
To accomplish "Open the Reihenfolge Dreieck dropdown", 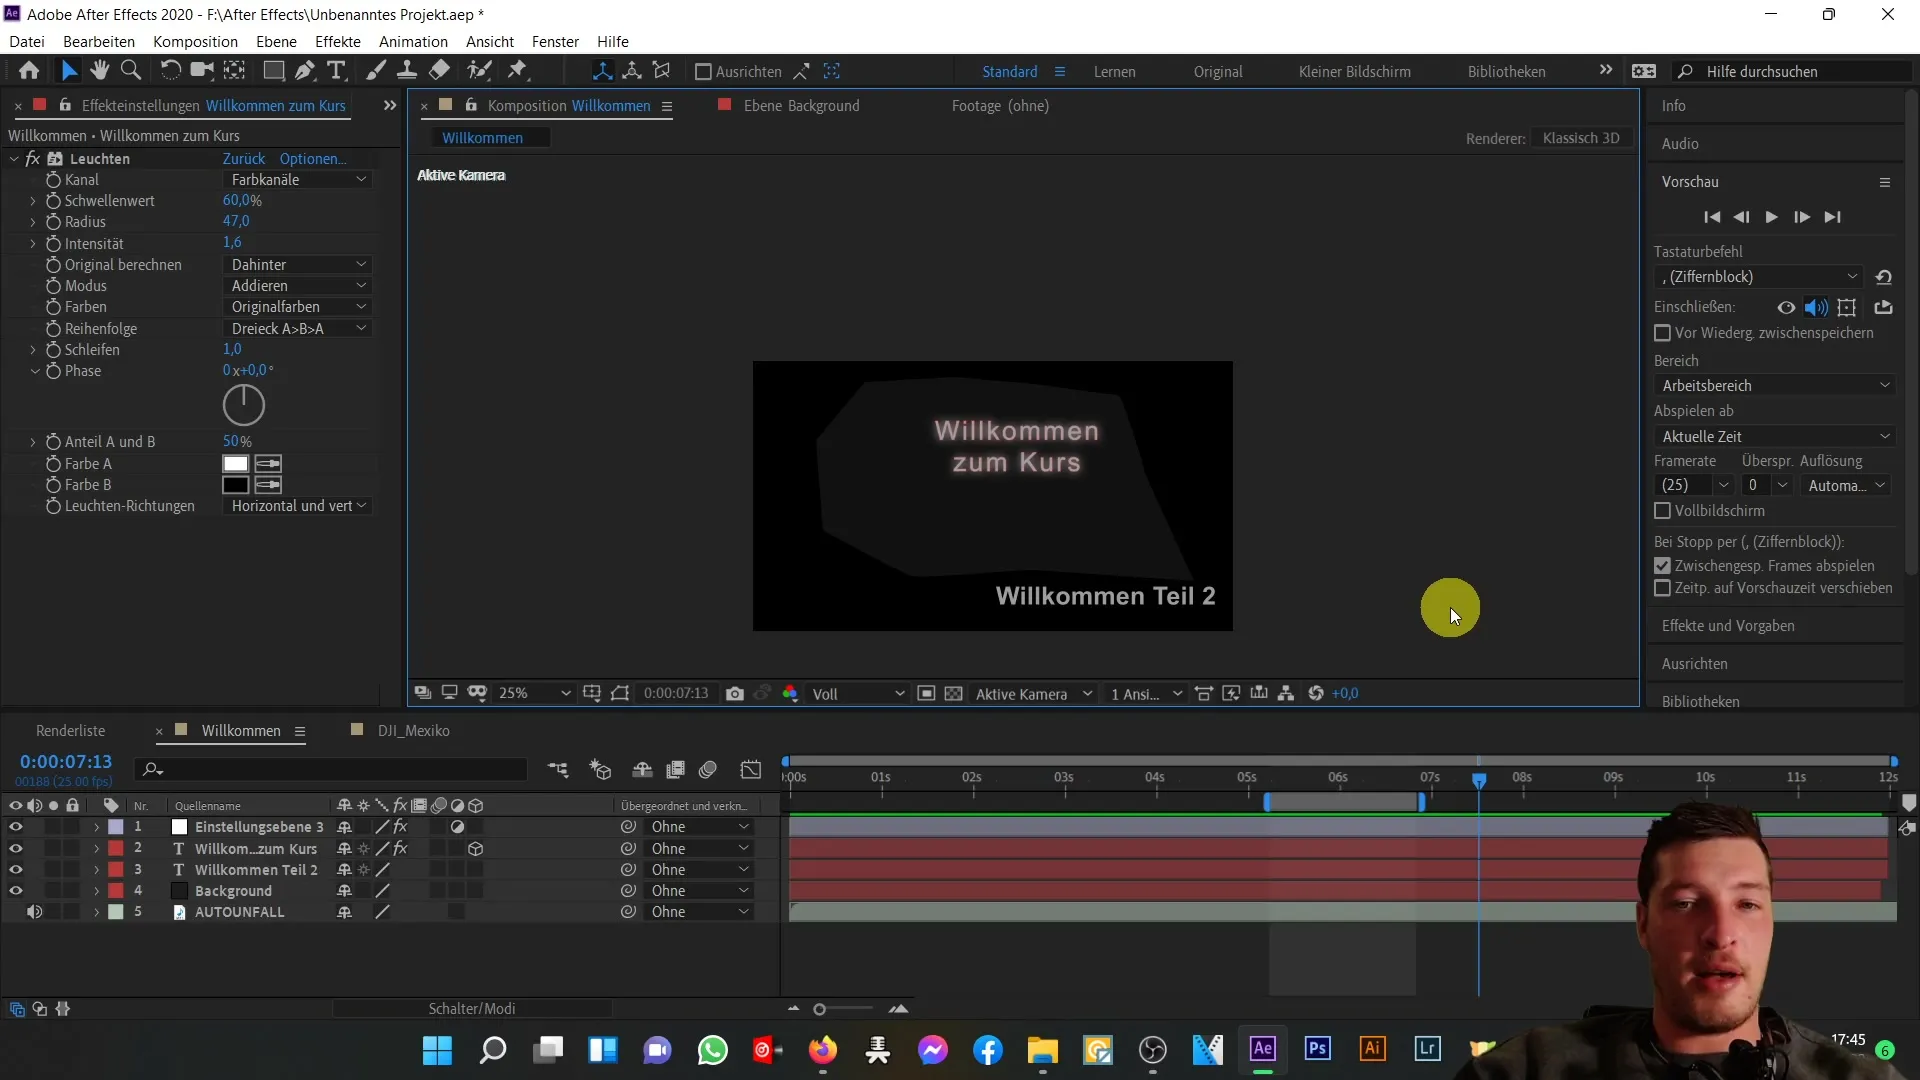I will coord(298,329).
